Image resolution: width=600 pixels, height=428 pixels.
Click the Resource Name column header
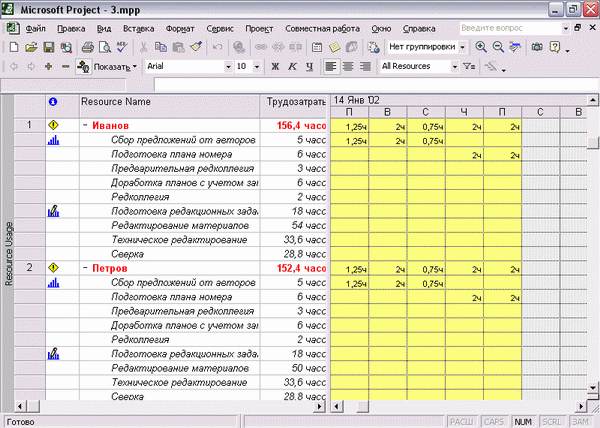pyautogui.click(x=170, y=106)
